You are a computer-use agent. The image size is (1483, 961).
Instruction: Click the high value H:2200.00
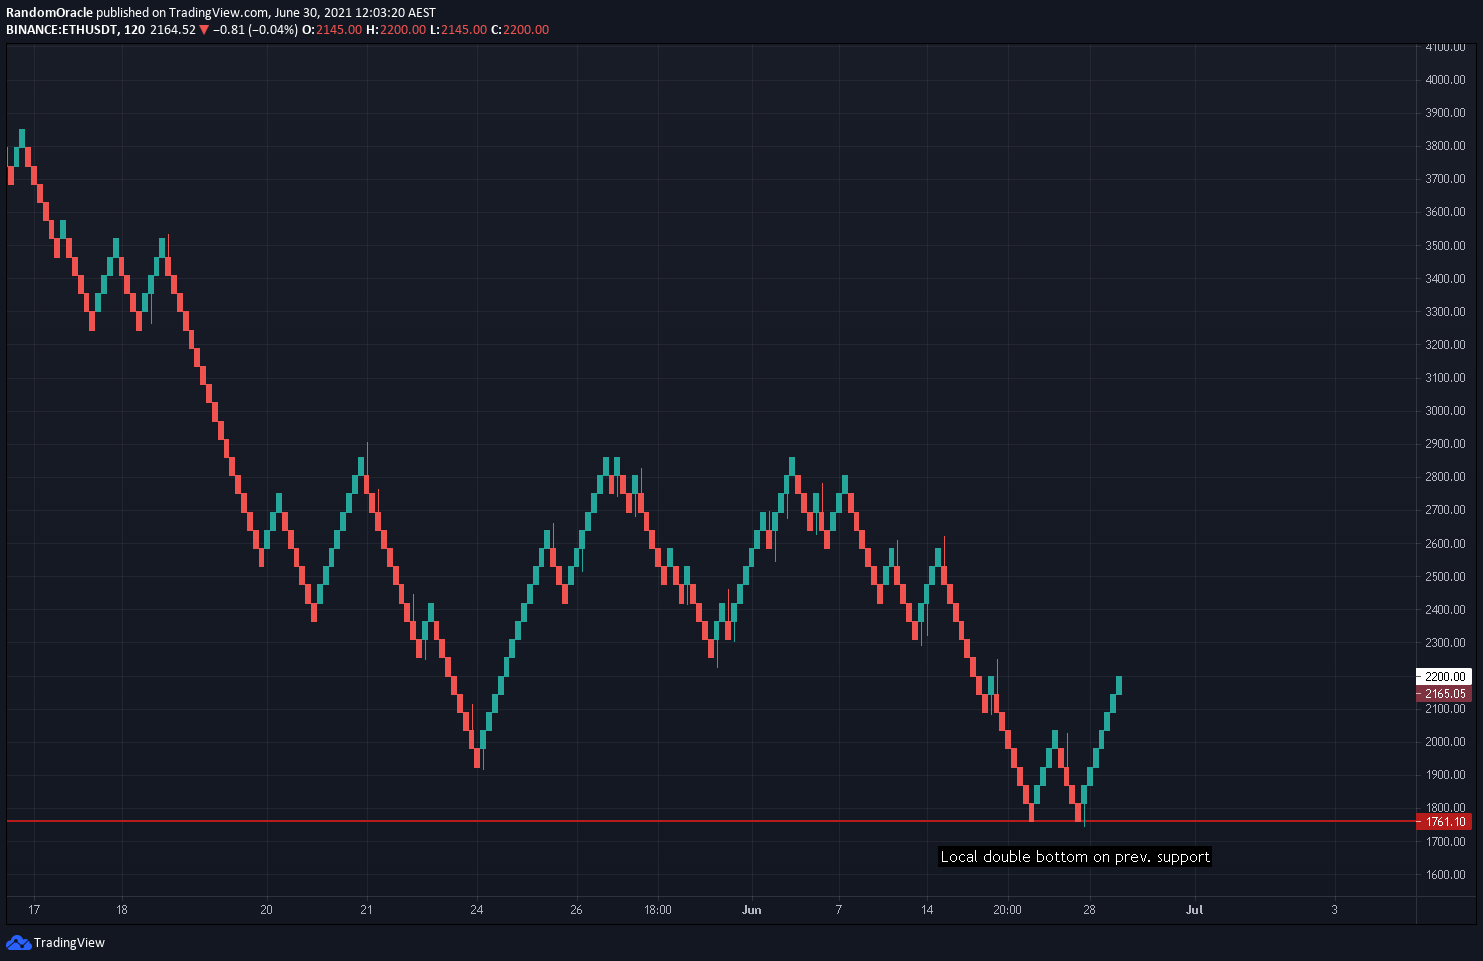click(x=396, y=30)
